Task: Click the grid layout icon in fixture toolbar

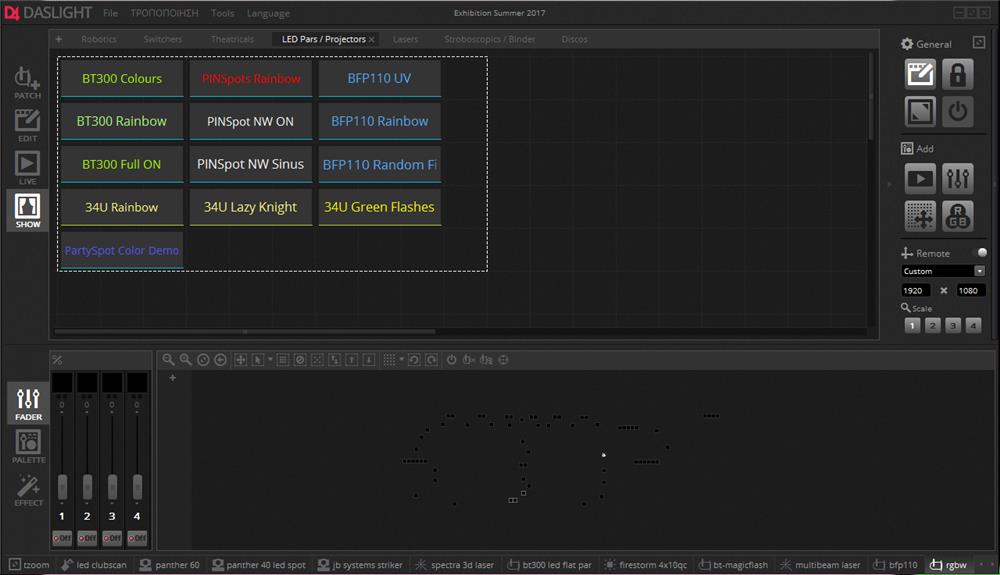Action: 389,360
